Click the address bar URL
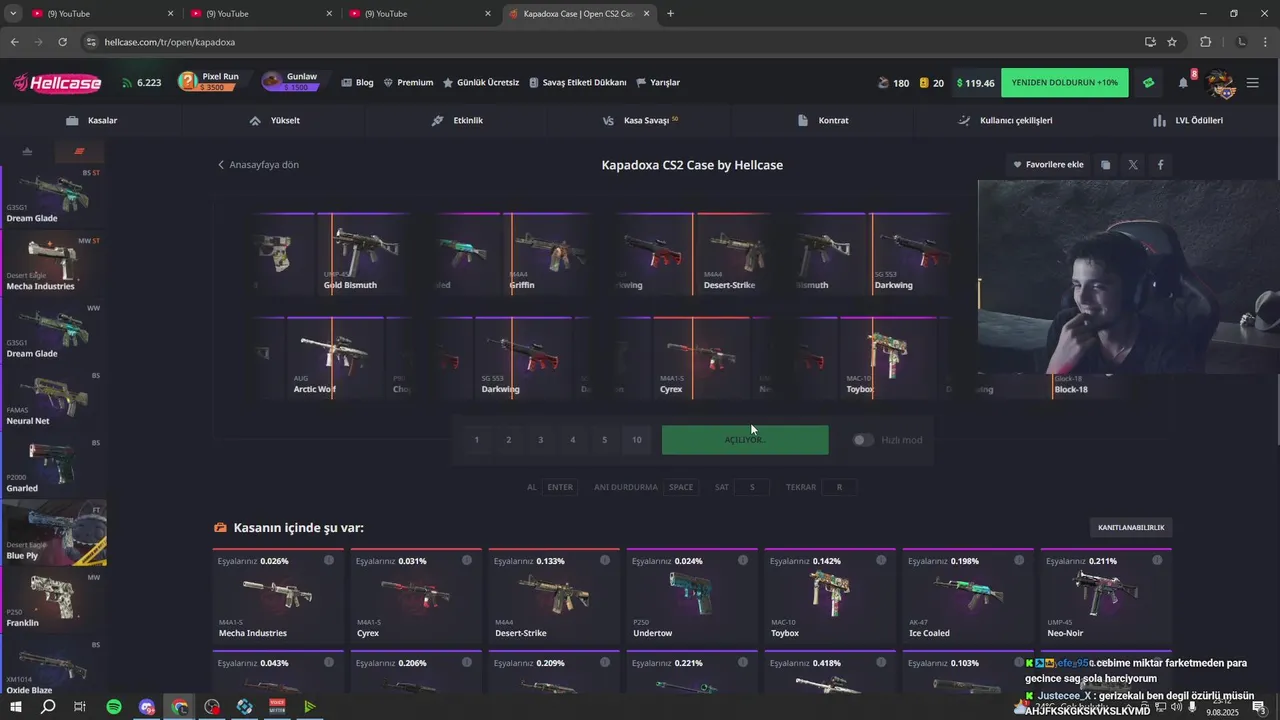Viewport: 1280px width, 720px height. (x=170, y=42)
